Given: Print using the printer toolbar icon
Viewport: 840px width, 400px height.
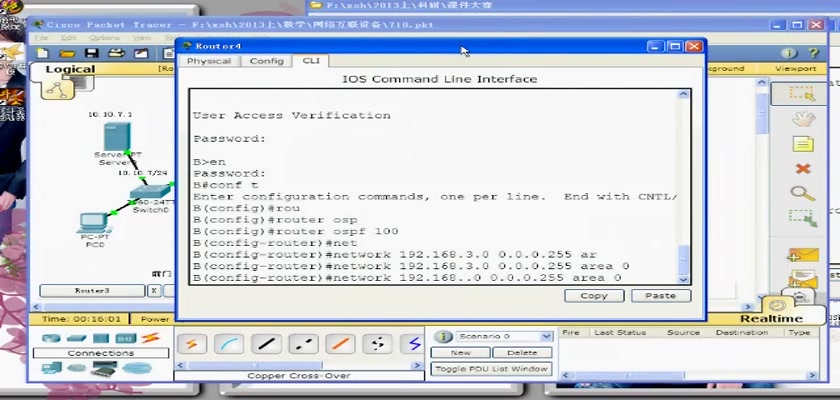Looking at the screenshot, I should (116, 53).
